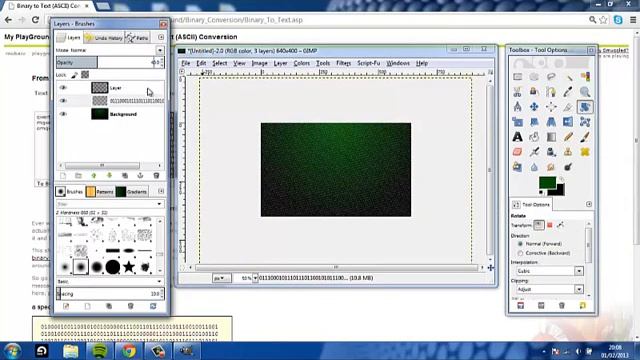Viewport: 640px width, 360px height.
Task: Click the black background color swatch
Action: (x=558, y=190)
